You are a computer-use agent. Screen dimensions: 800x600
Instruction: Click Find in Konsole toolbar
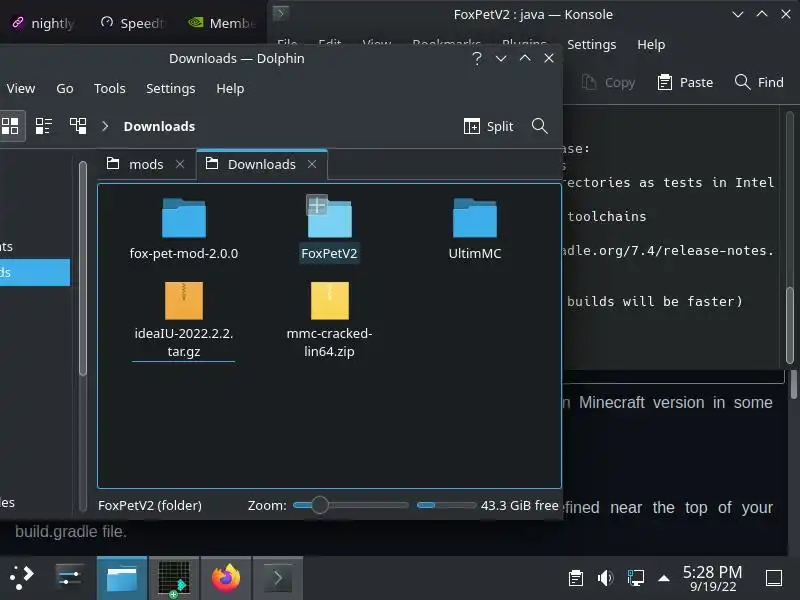(759, 82)
